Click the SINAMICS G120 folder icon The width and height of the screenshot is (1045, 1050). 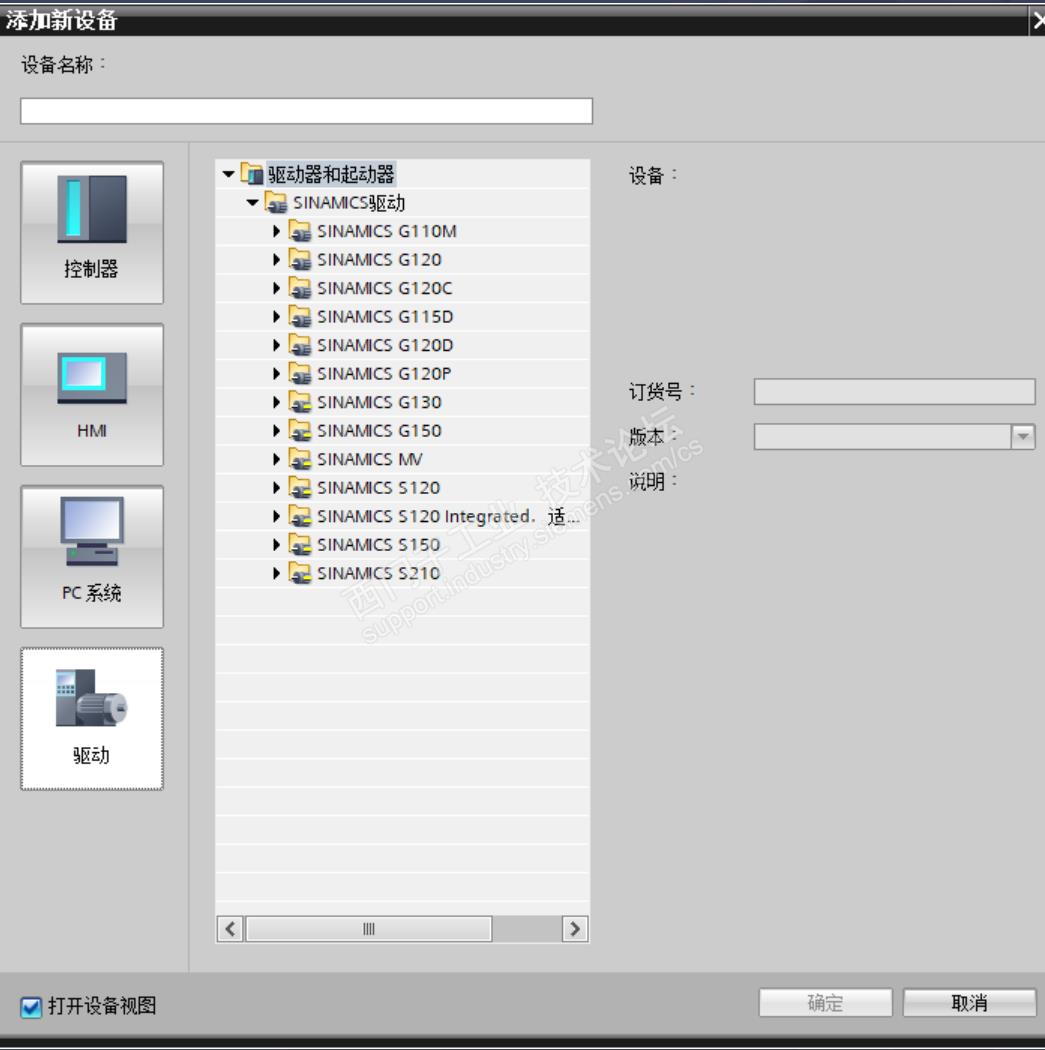(x=300, y=259)
